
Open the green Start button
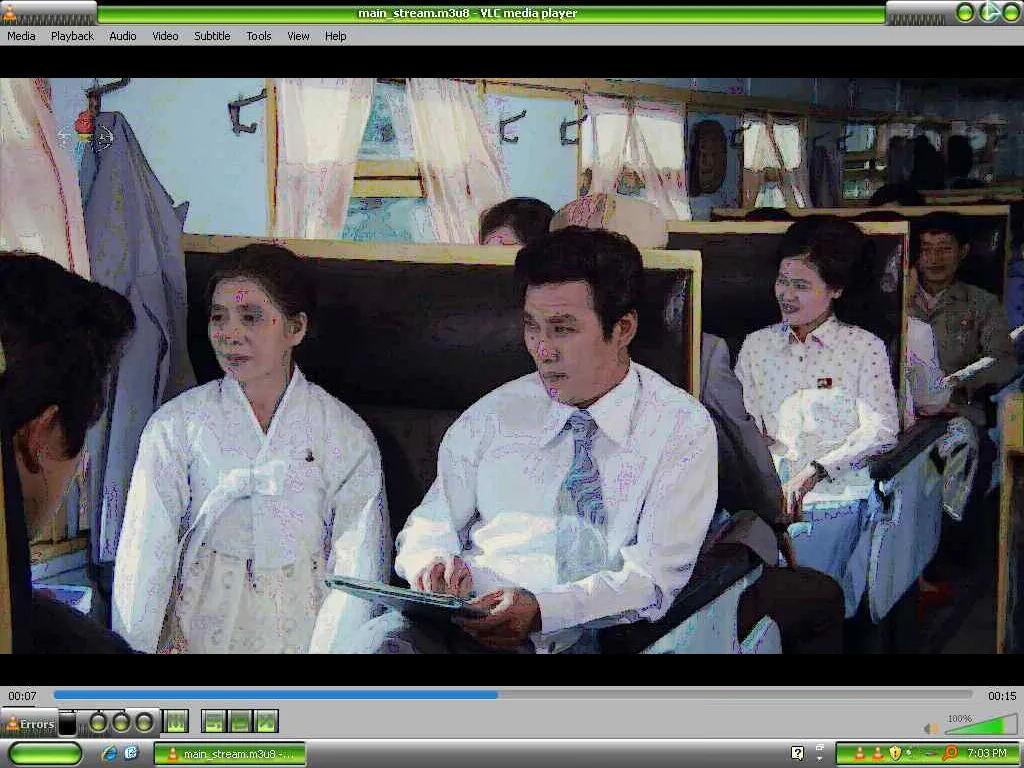pos(46,754)
